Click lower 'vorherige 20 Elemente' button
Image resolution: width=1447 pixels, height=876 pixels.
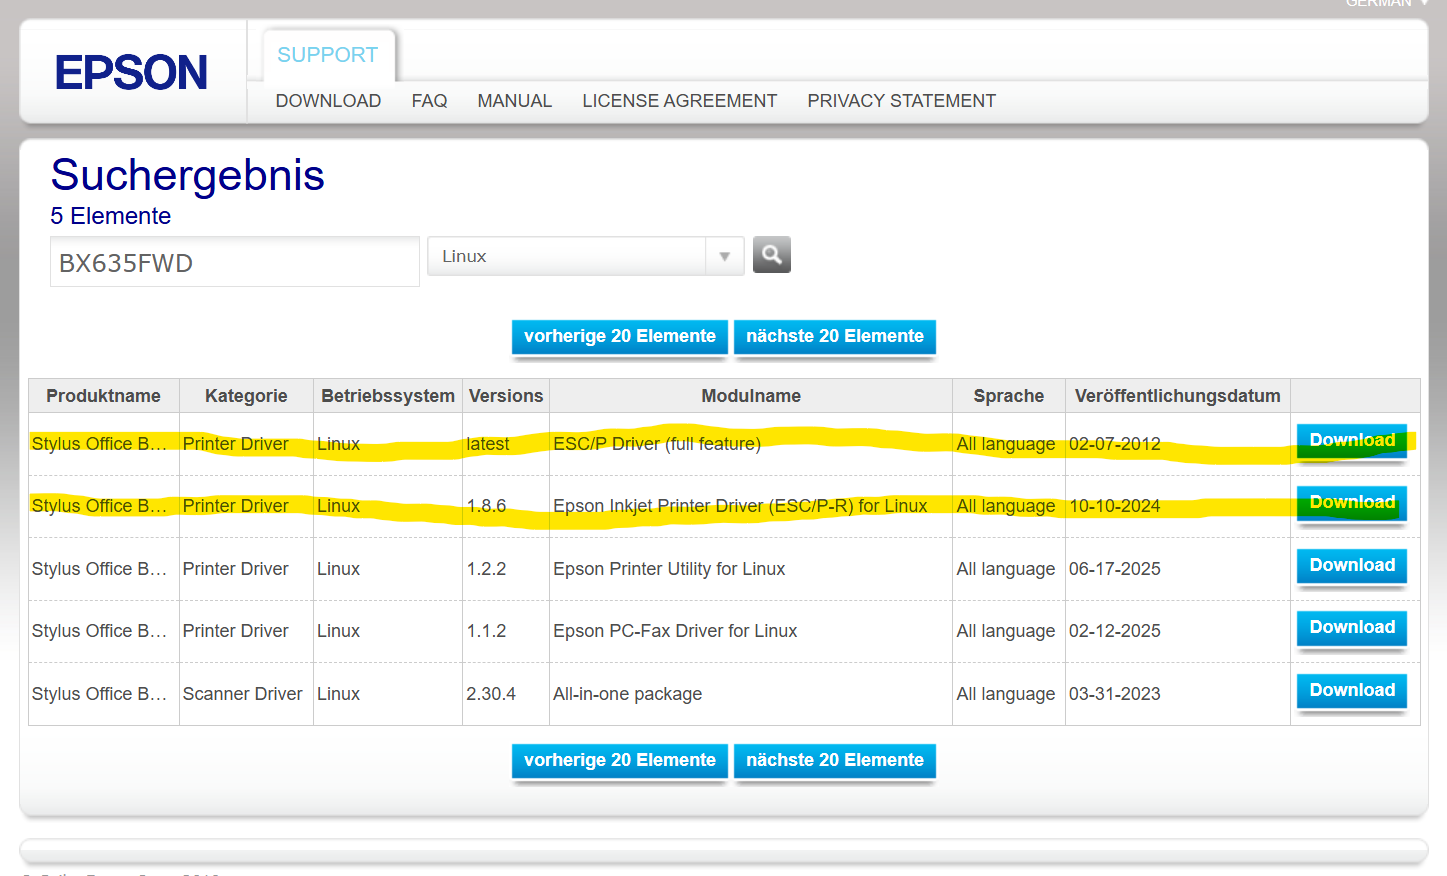pyautogui.click(x=619, y=761)
